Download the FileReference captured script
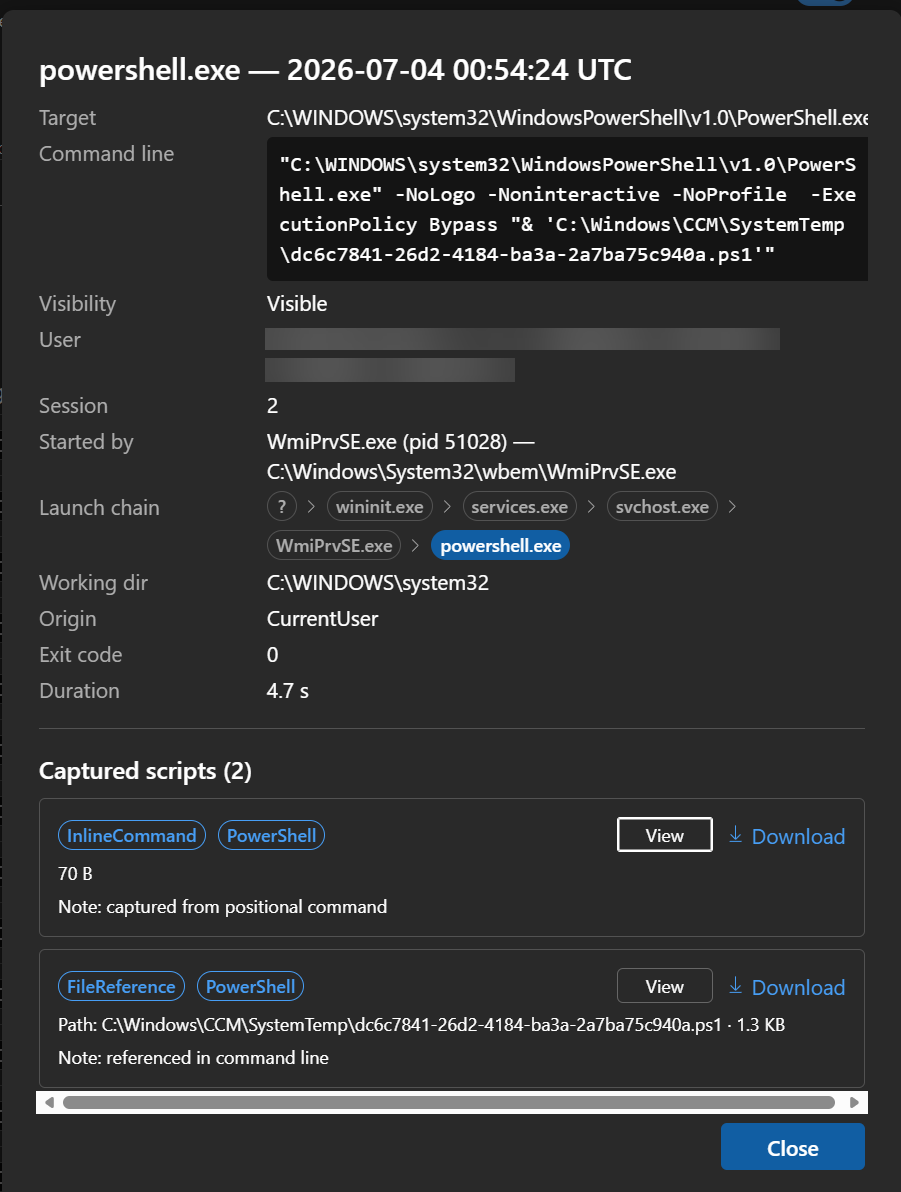Image resolution: width=901 pixels, height=1192 pixels. click(786, 987)
